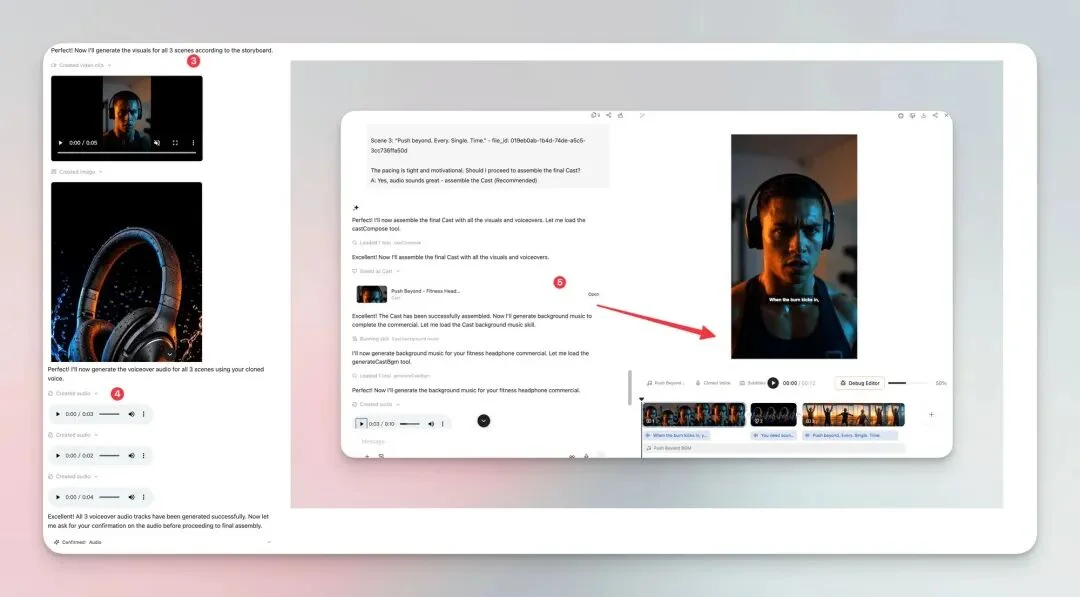
Task: Click the scroll-to-bottom arrow button in chat
Action: (x=484, y=421)
